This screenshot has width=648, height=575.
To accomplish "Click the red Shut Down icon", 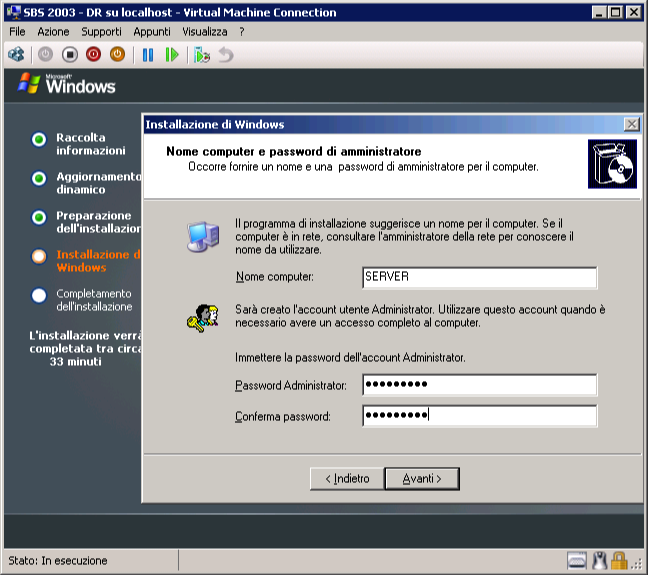I will [93, 54].
